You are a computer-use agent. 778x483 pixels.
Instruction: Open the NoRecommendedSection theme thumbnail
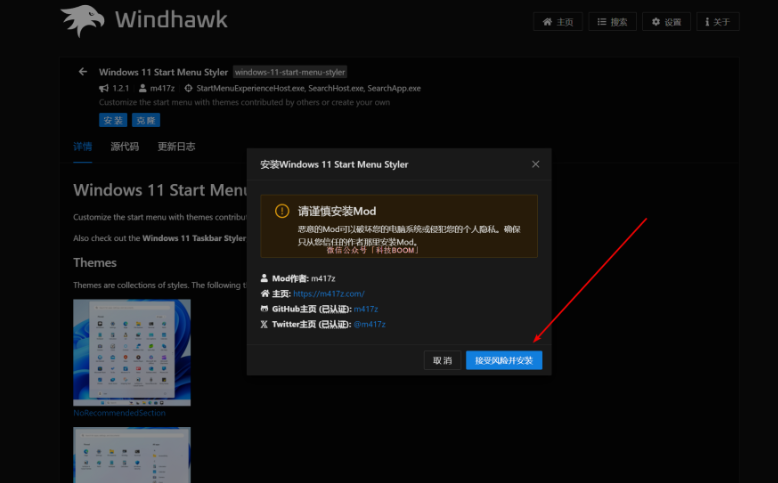click(132, 352)
